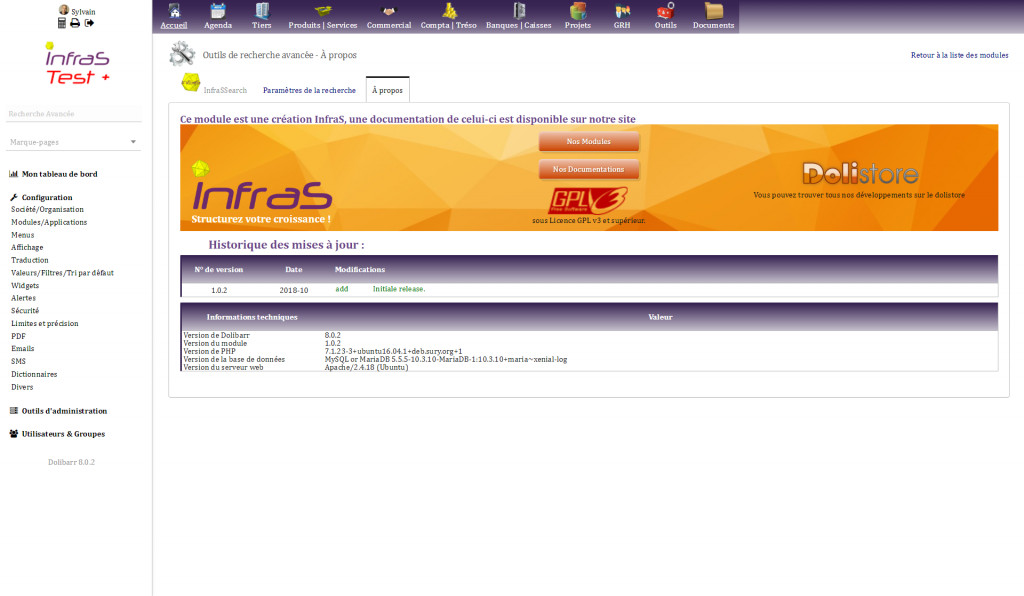Click the Nos Modules button
This screenshot has width=1024, height=596.
click(588, 141)
